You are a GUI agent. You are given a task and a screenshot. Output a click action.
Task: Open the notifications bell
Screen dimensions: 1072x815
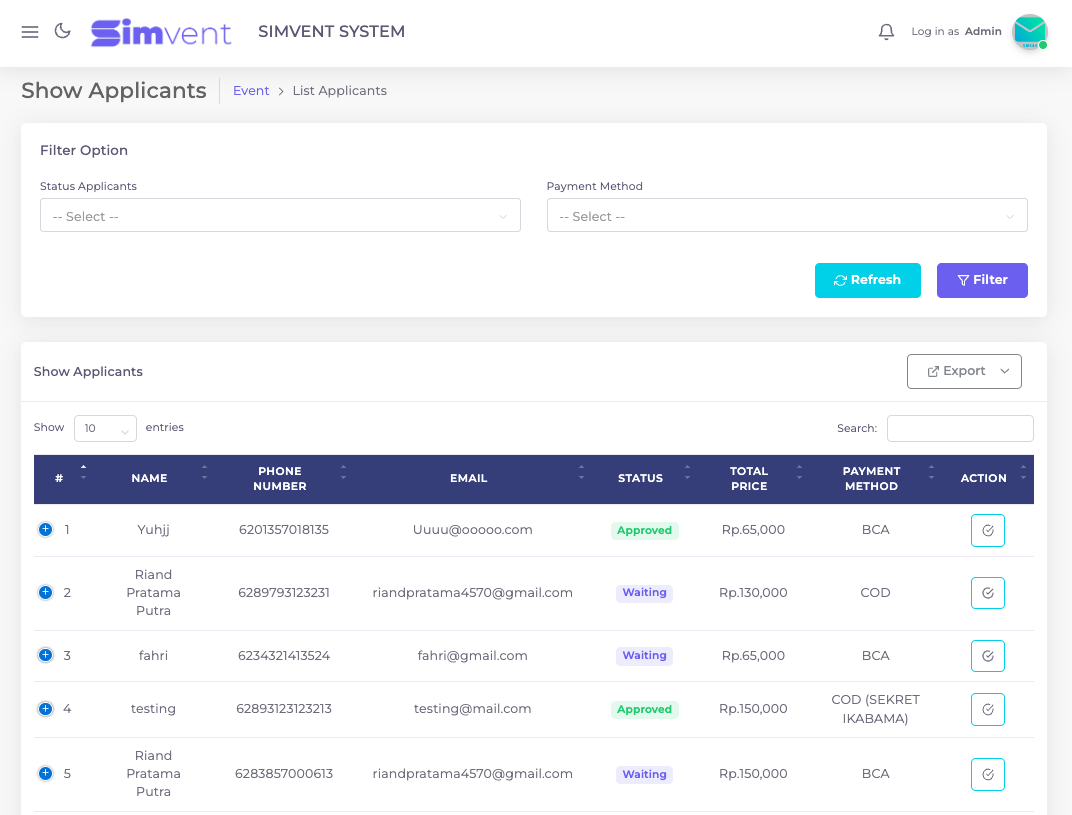(886, 32)
